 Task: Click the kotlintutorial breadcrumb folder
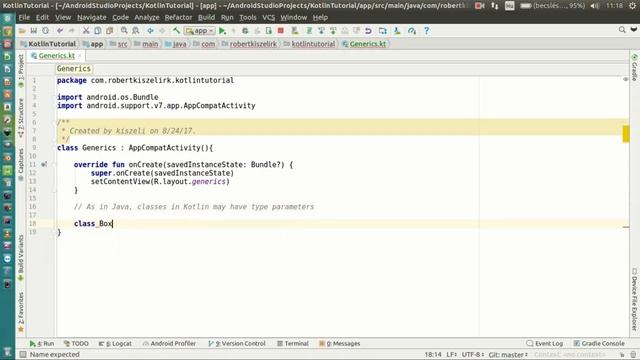point(309,44)
